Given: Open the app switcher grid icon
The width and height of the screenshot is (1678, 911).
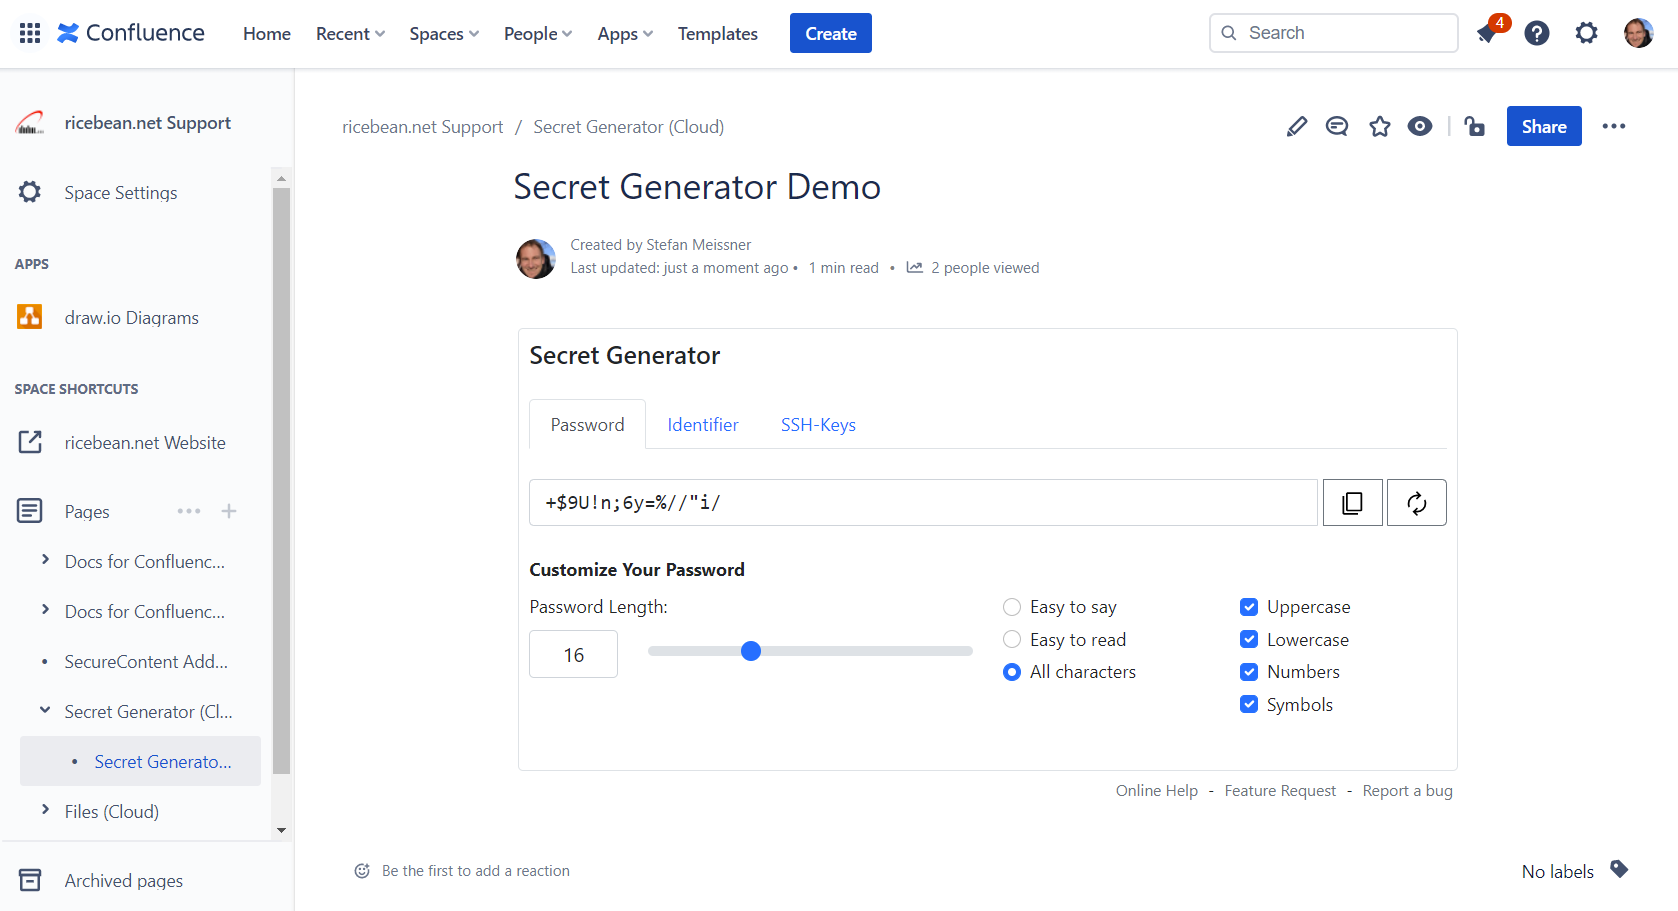Looking at the screenshot, I should click(x=30, y=33).
